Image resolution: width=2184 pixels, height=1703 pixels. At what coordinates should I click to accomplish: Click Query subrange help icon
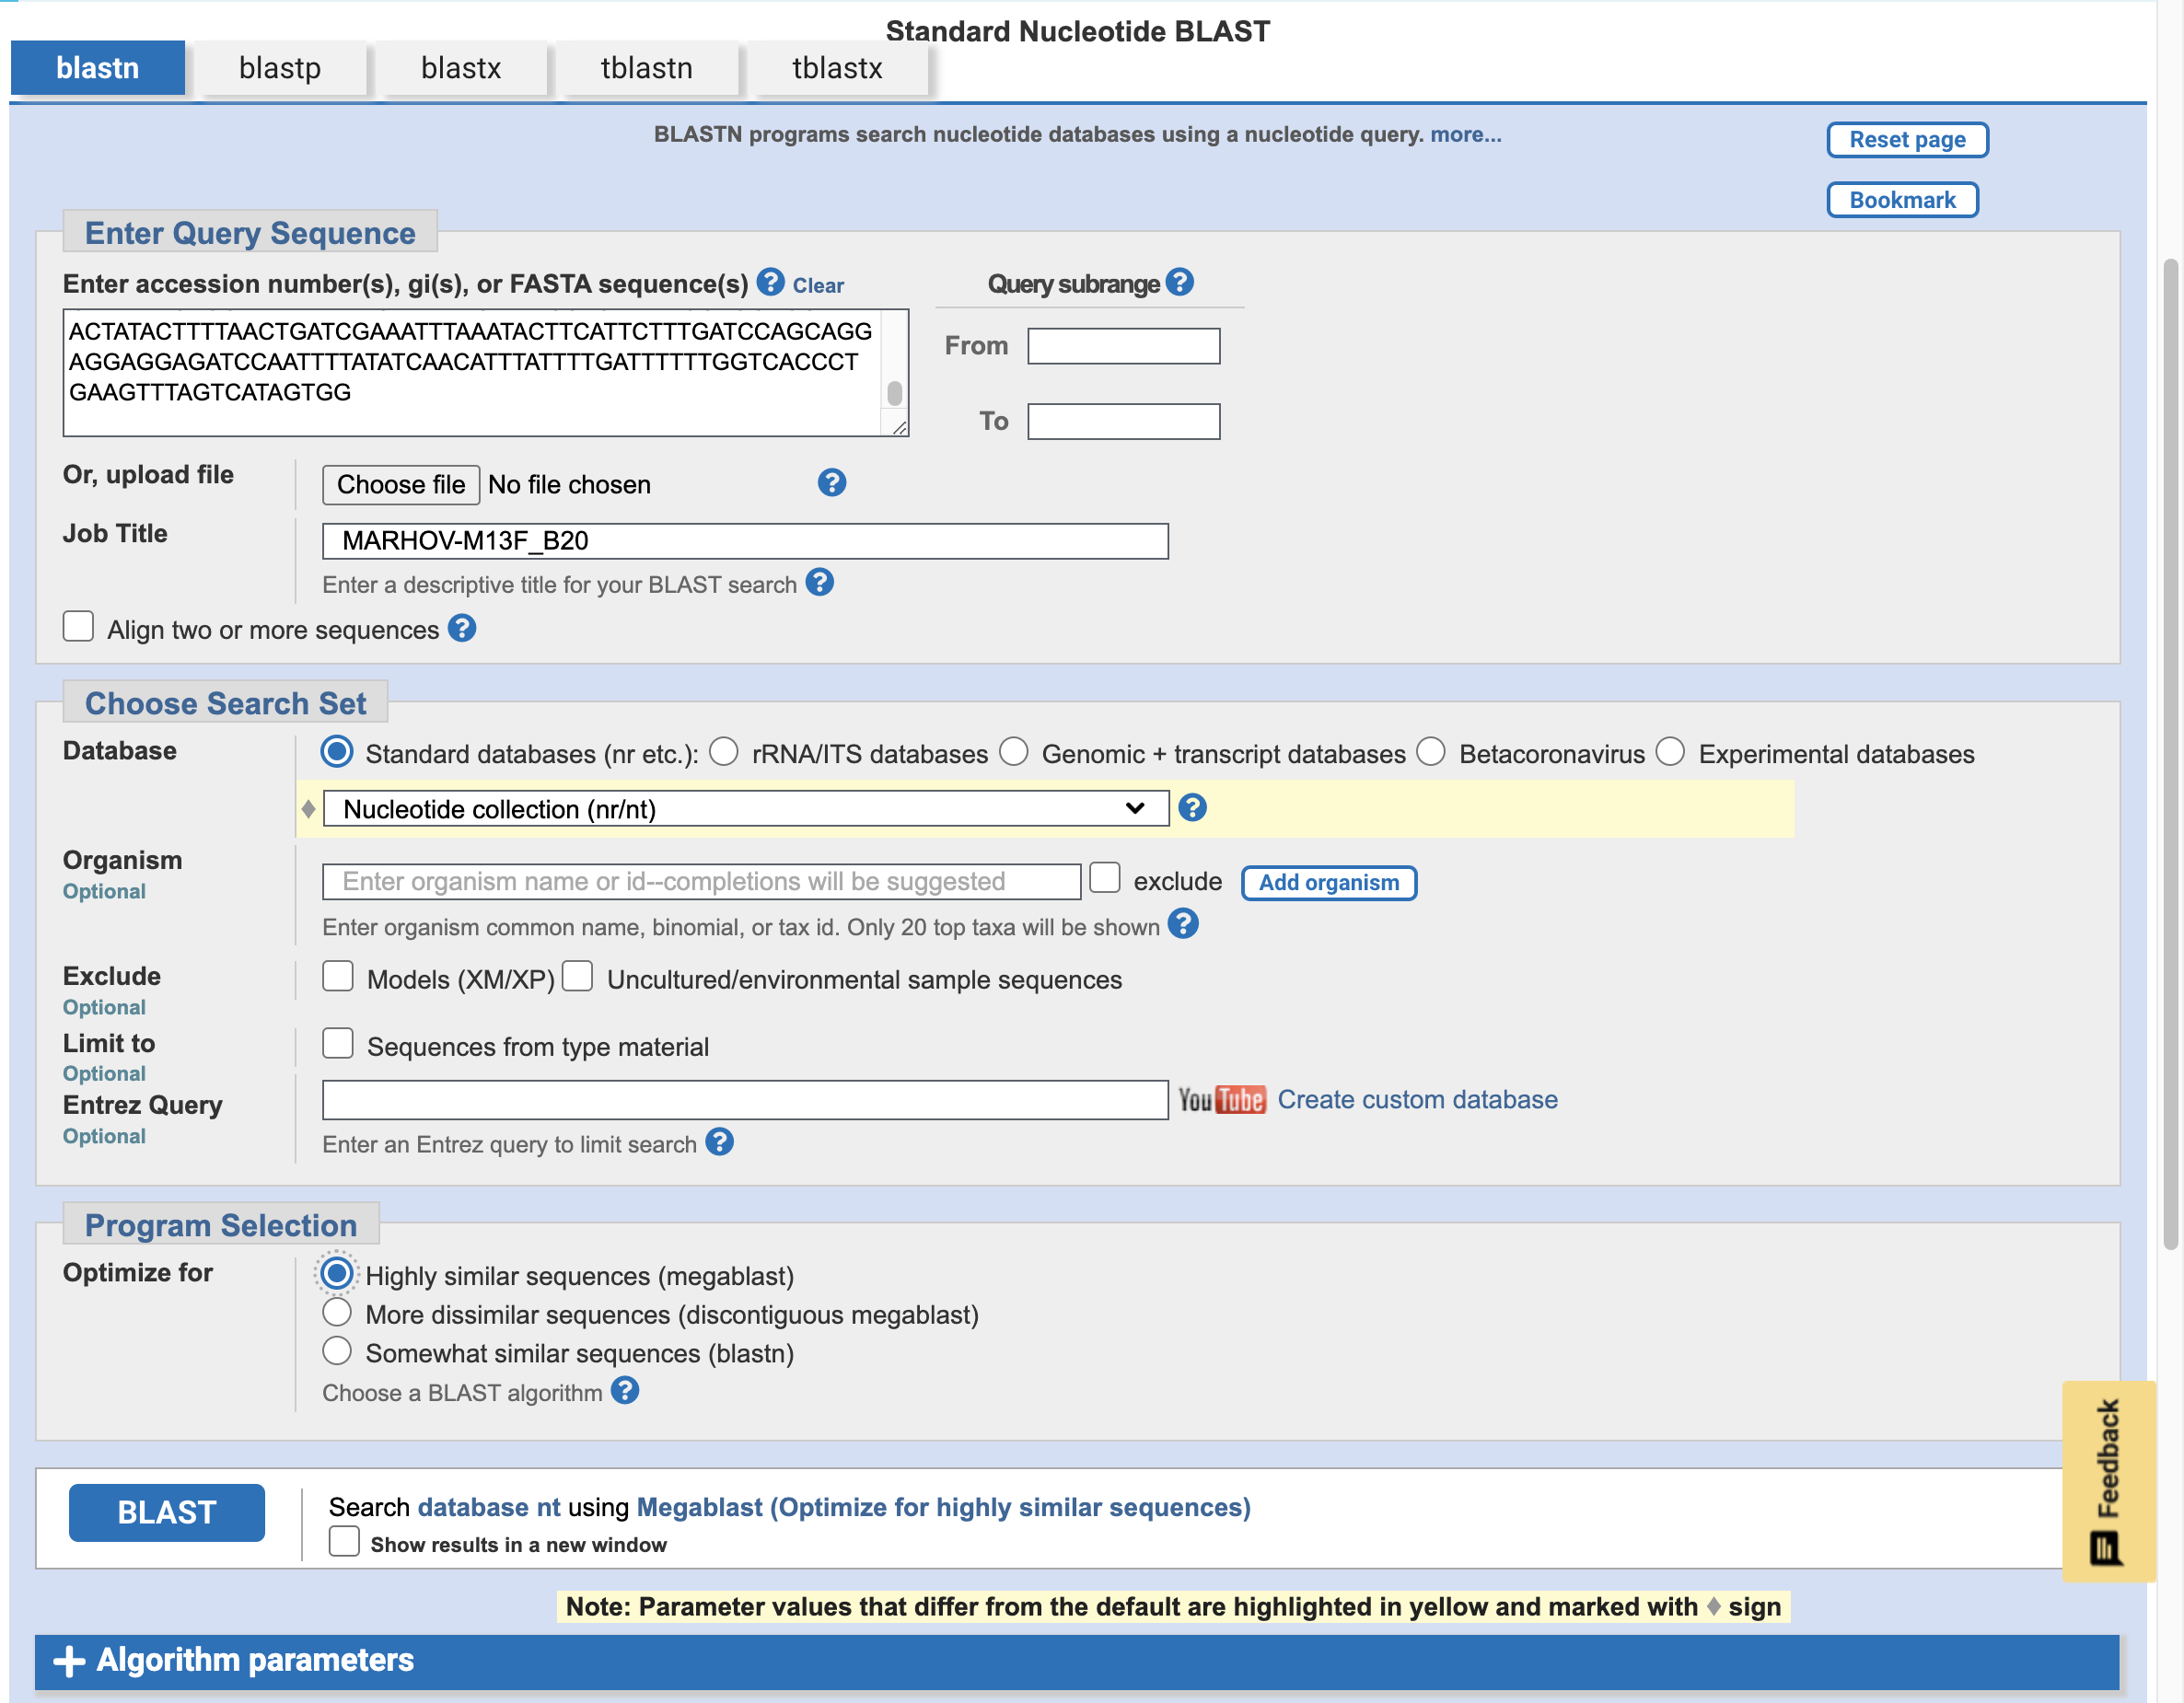(x=1180, y=282)
